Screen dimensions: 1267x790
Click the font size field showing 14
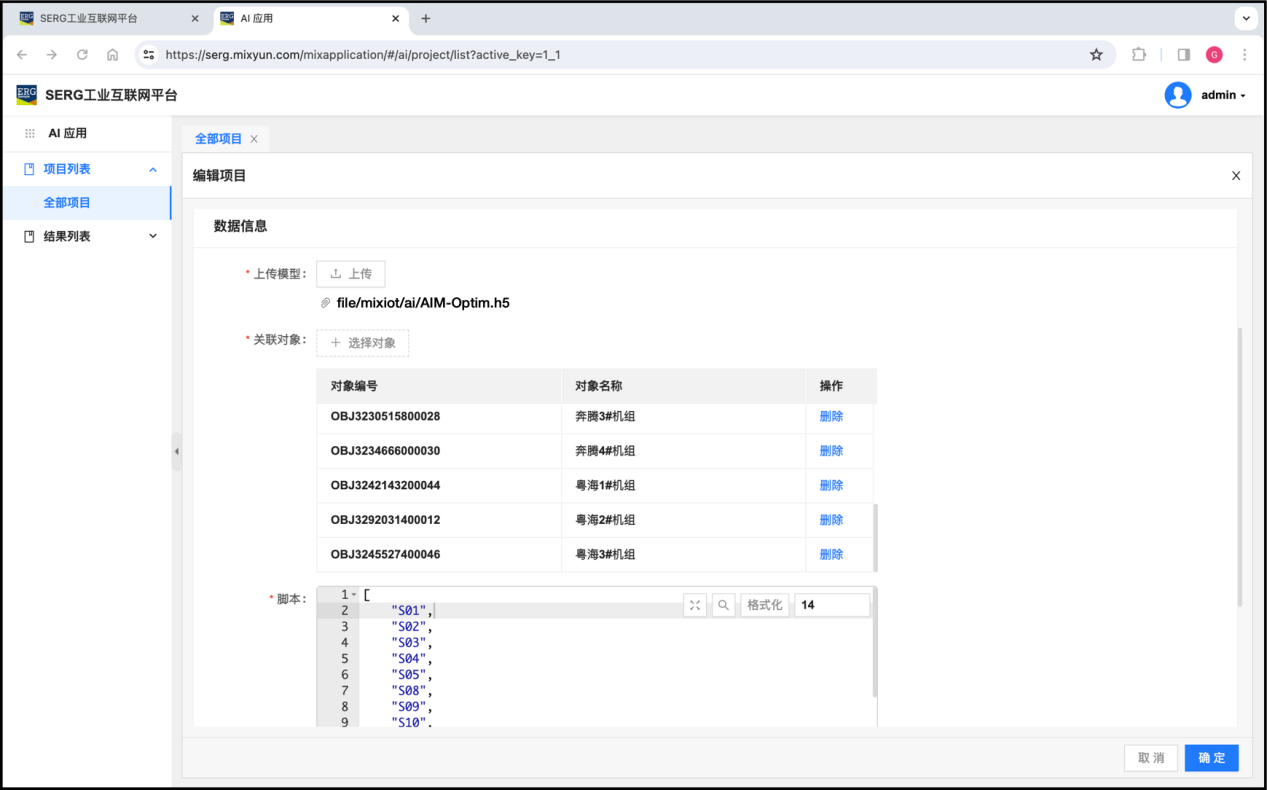[x=831, y=605]
